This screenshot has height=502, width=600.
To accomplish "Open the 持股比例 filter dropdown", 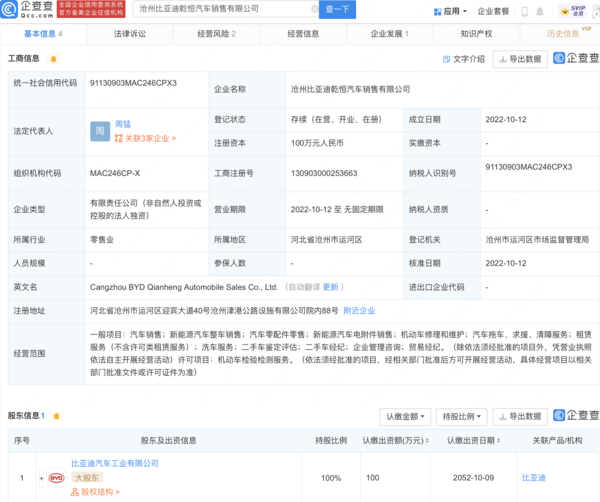I will click(461, 416).
